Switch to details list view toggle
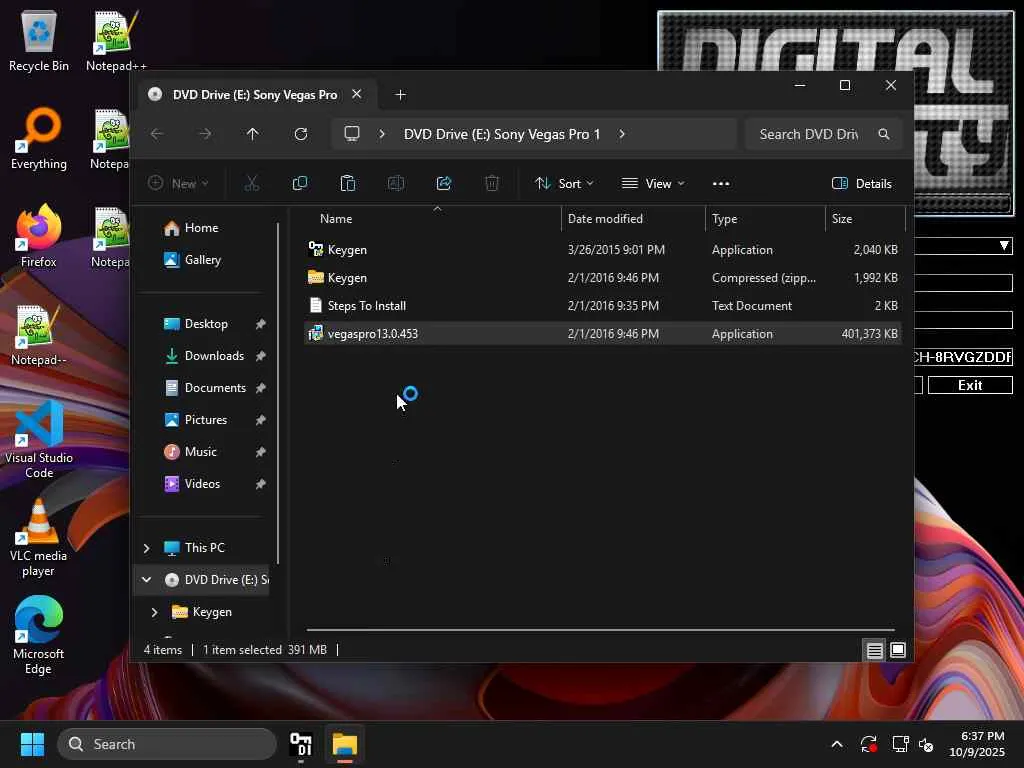Screen dimensions: 1024x768 (874, 650)
